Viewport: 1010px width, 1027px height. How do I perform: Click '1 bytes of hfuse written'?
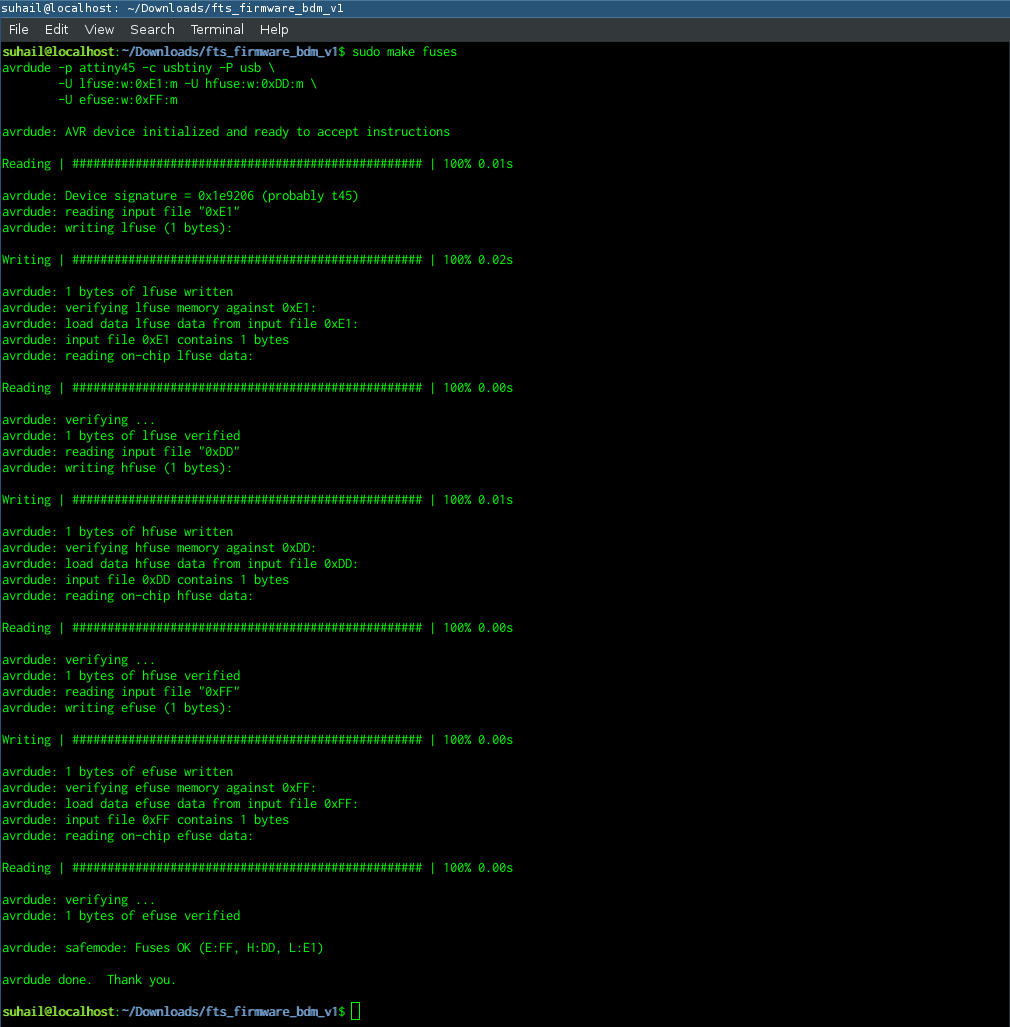pos(149,532)
